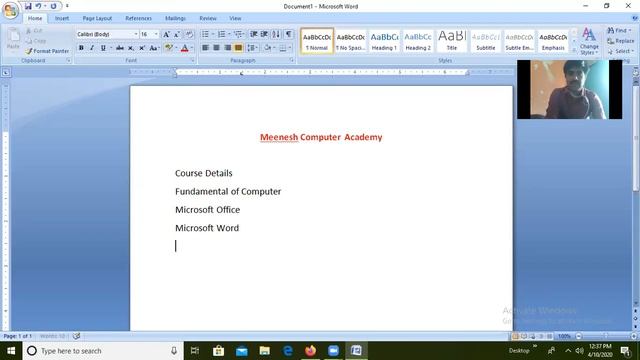Apply superscript formatting
Image resolution: width=640 pixels, height=360 pixels.
(142, 48)
